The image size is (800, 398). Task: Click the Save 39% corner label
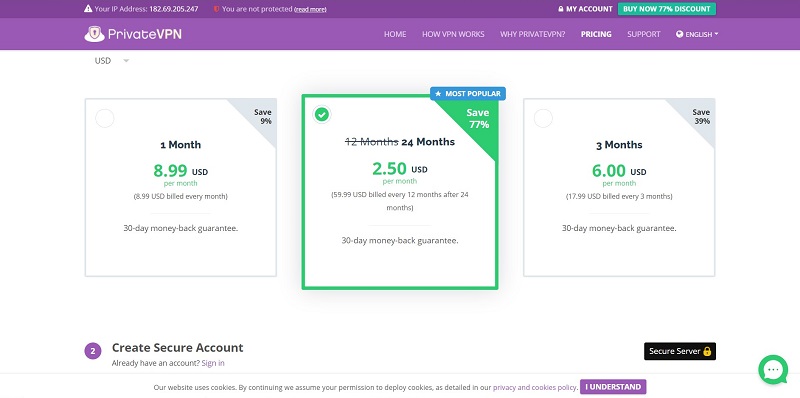tap(701, 117)
